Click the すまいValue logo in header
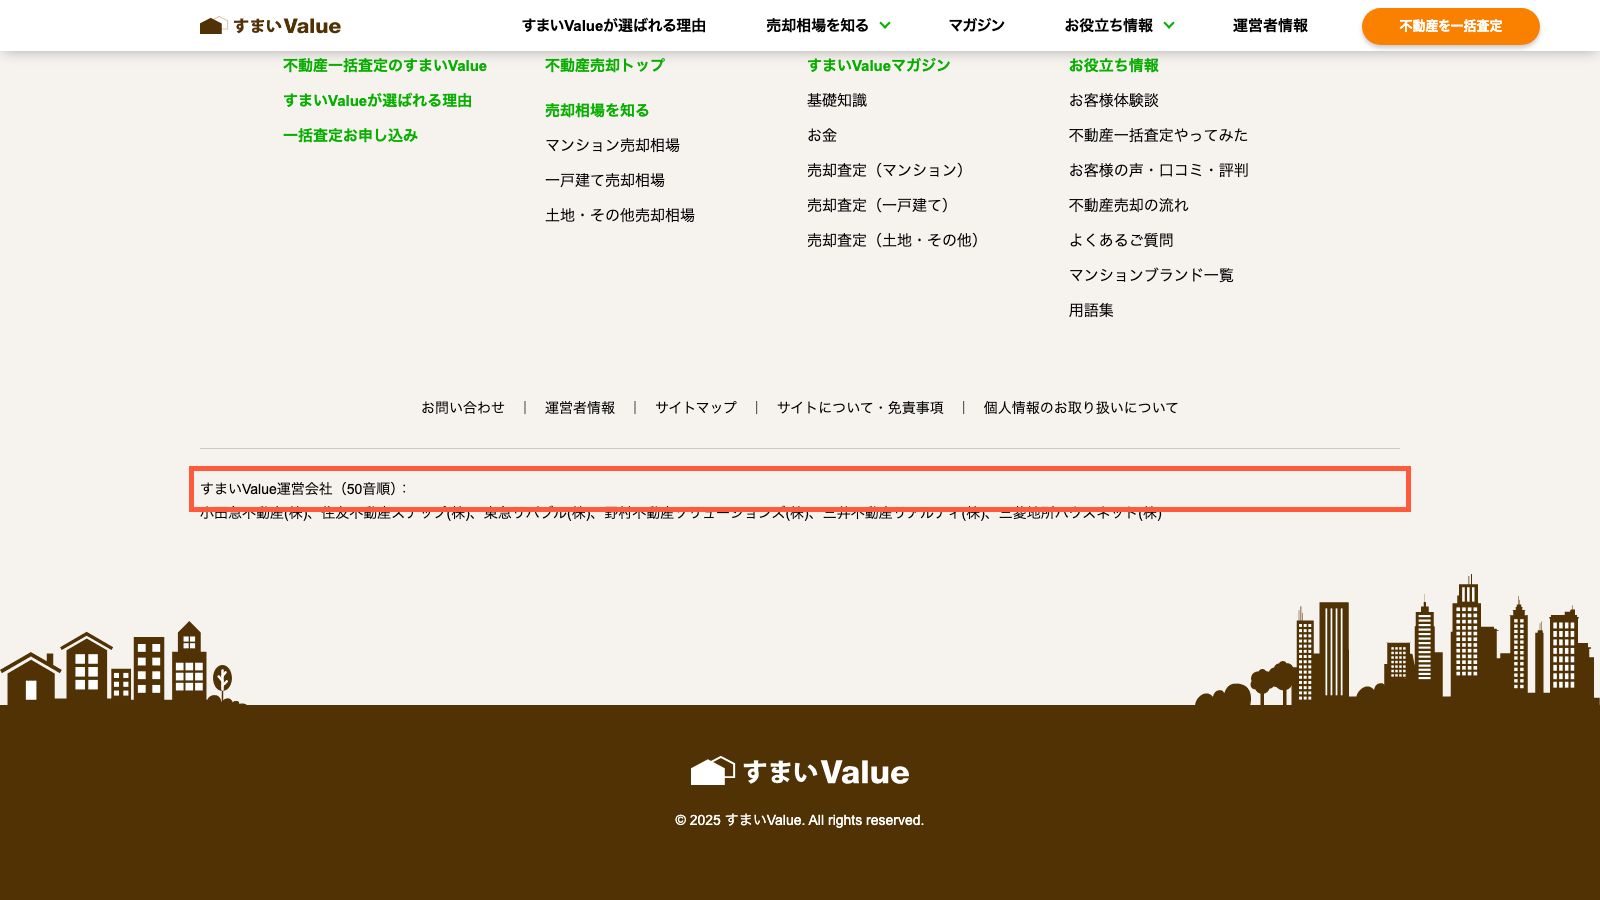Image resolution: width=1600 pixels, height=900 pixels. (x=270, y=26)
